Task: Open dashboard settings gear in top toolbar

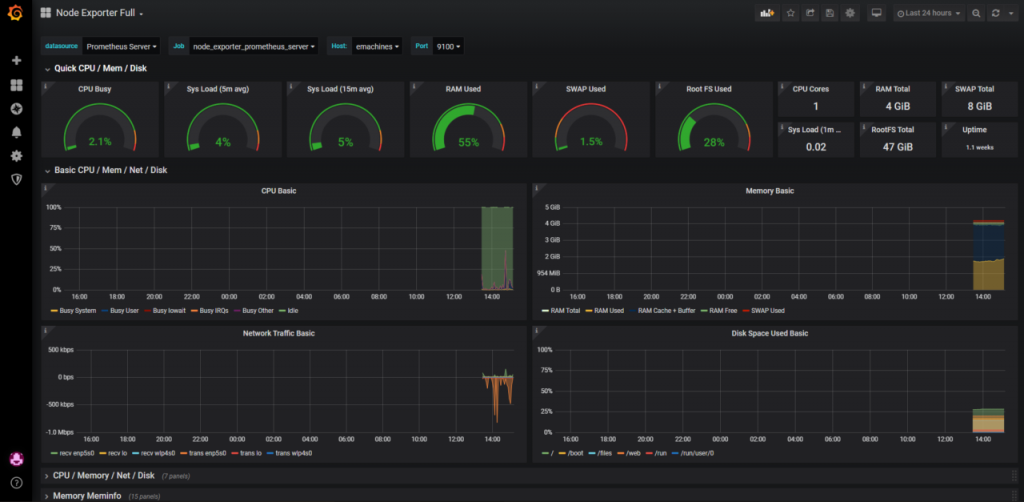Action: point(850,14)
